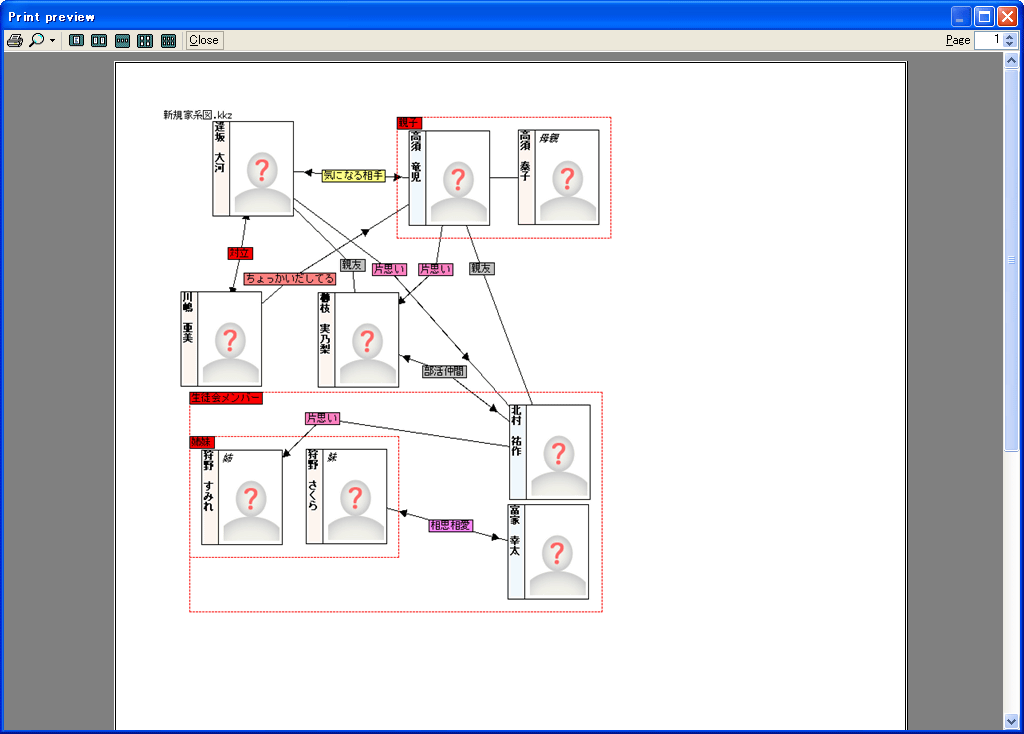Viewport: 1024px width, 734px height.
Task: Decrease page number with down spinner
Action: pyautogui.click(x=1010, y=44)
